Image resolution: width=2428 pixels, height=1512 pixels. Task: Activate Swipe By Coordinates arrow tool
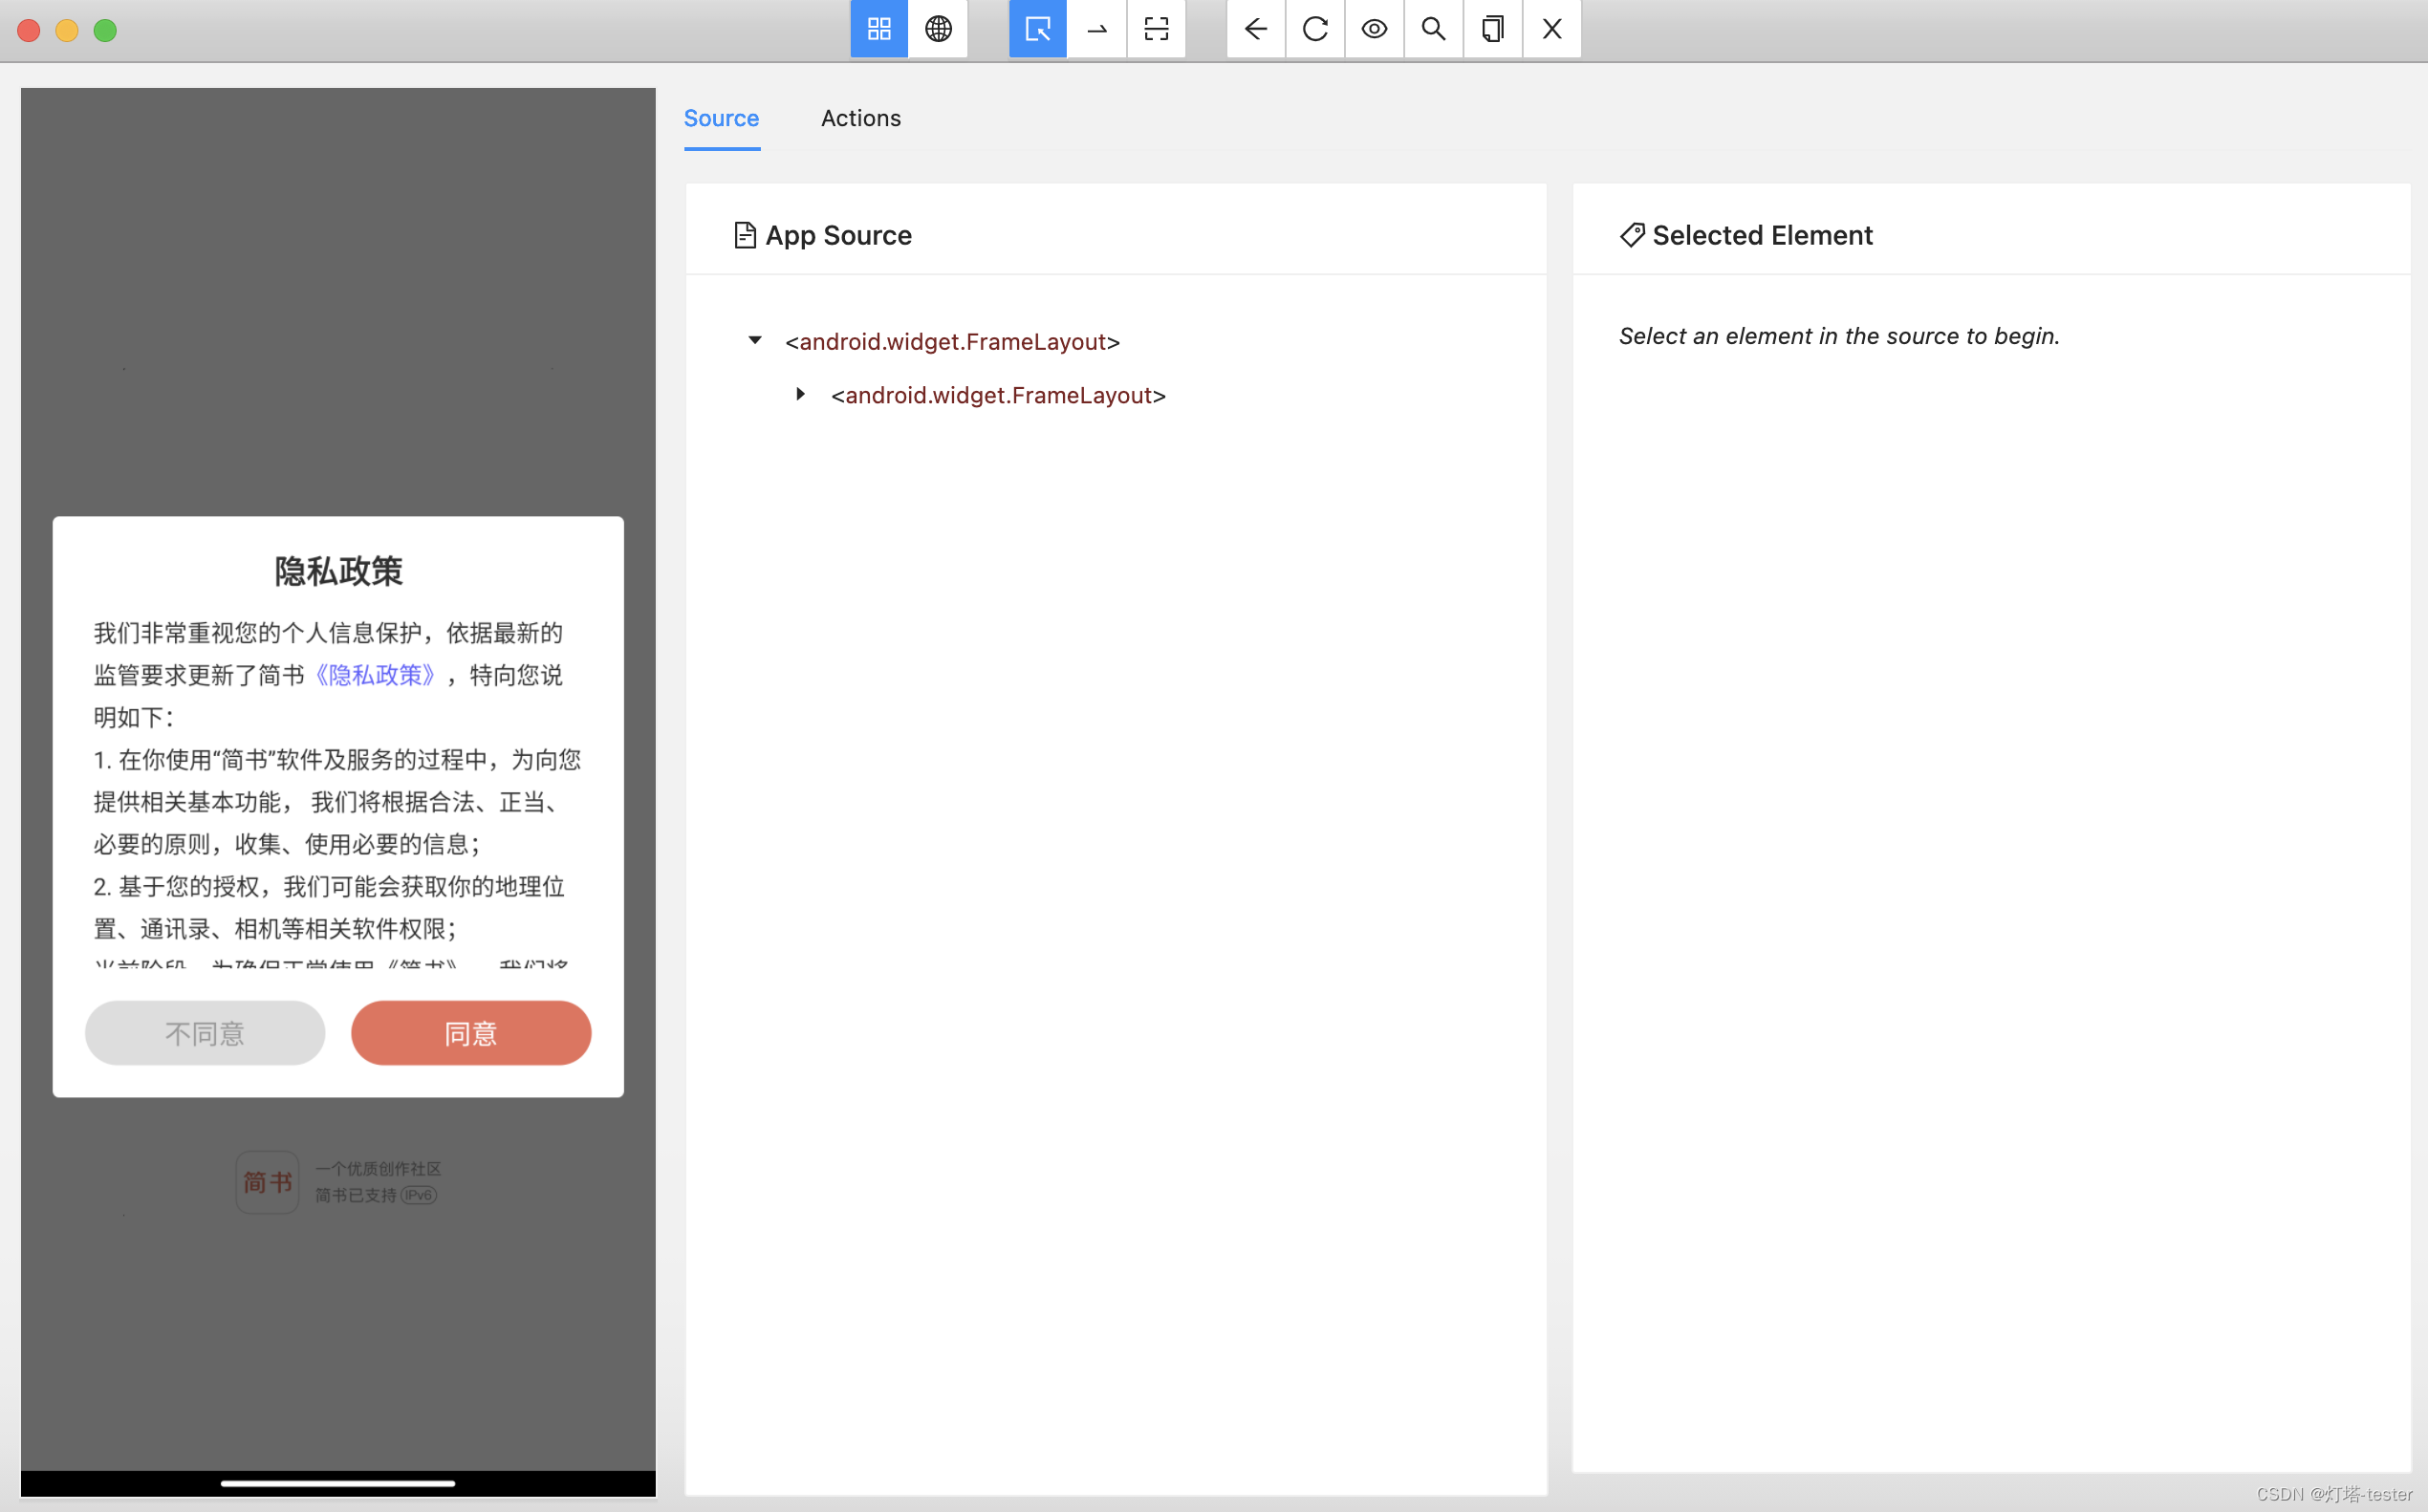pos(1096,29)
